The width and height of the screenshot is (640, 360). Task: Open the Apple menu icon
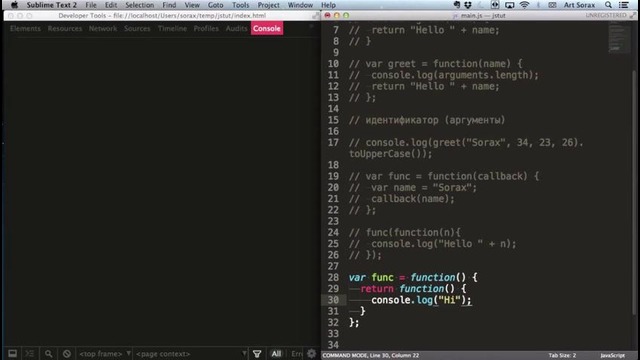click(x=14, y=5)
